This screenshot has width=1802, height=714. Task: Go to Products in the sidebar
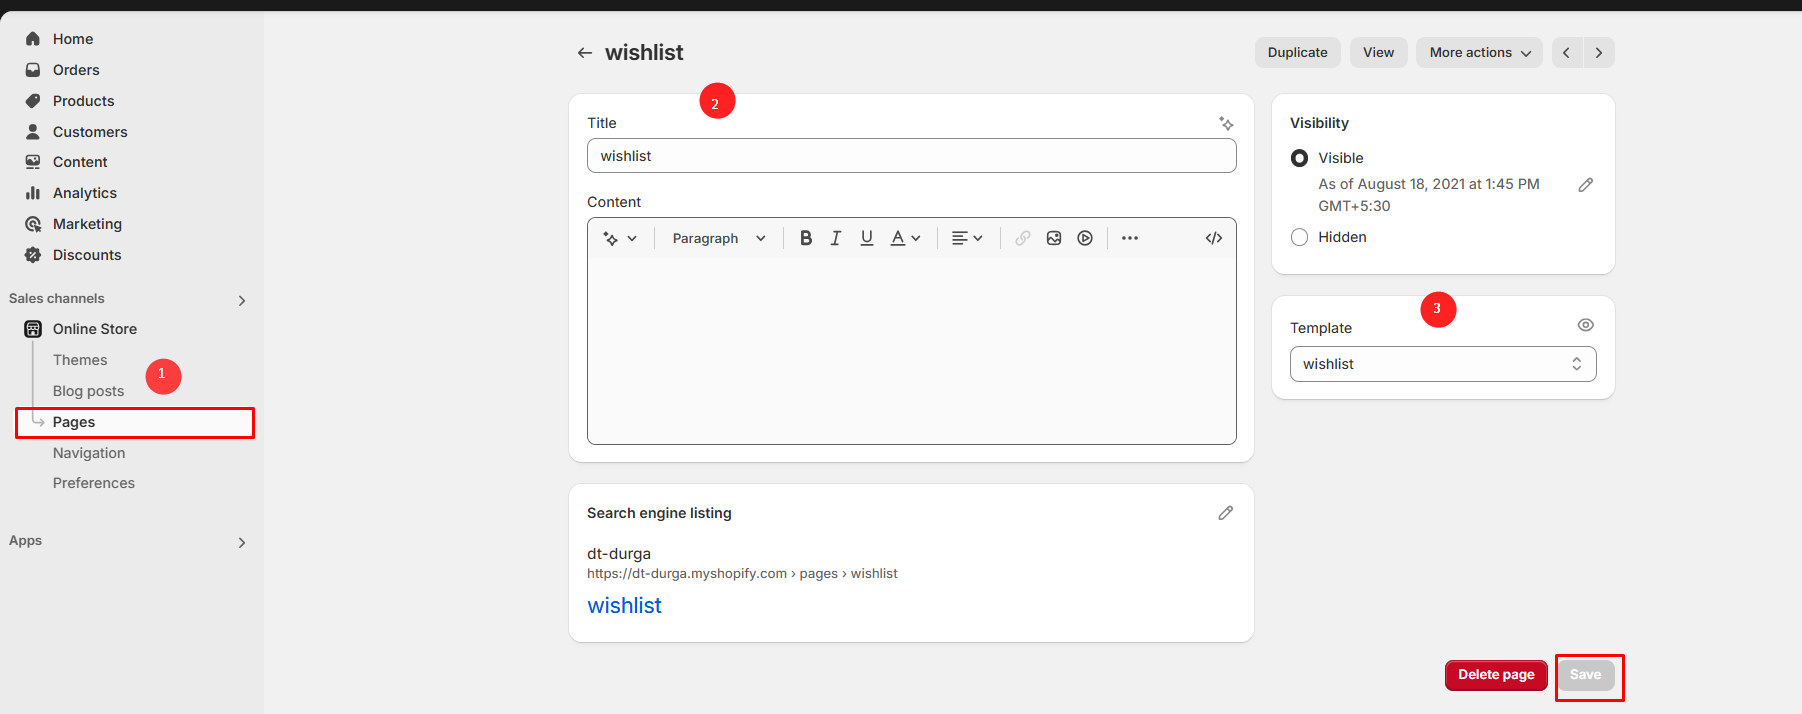(x=83, y=101)
